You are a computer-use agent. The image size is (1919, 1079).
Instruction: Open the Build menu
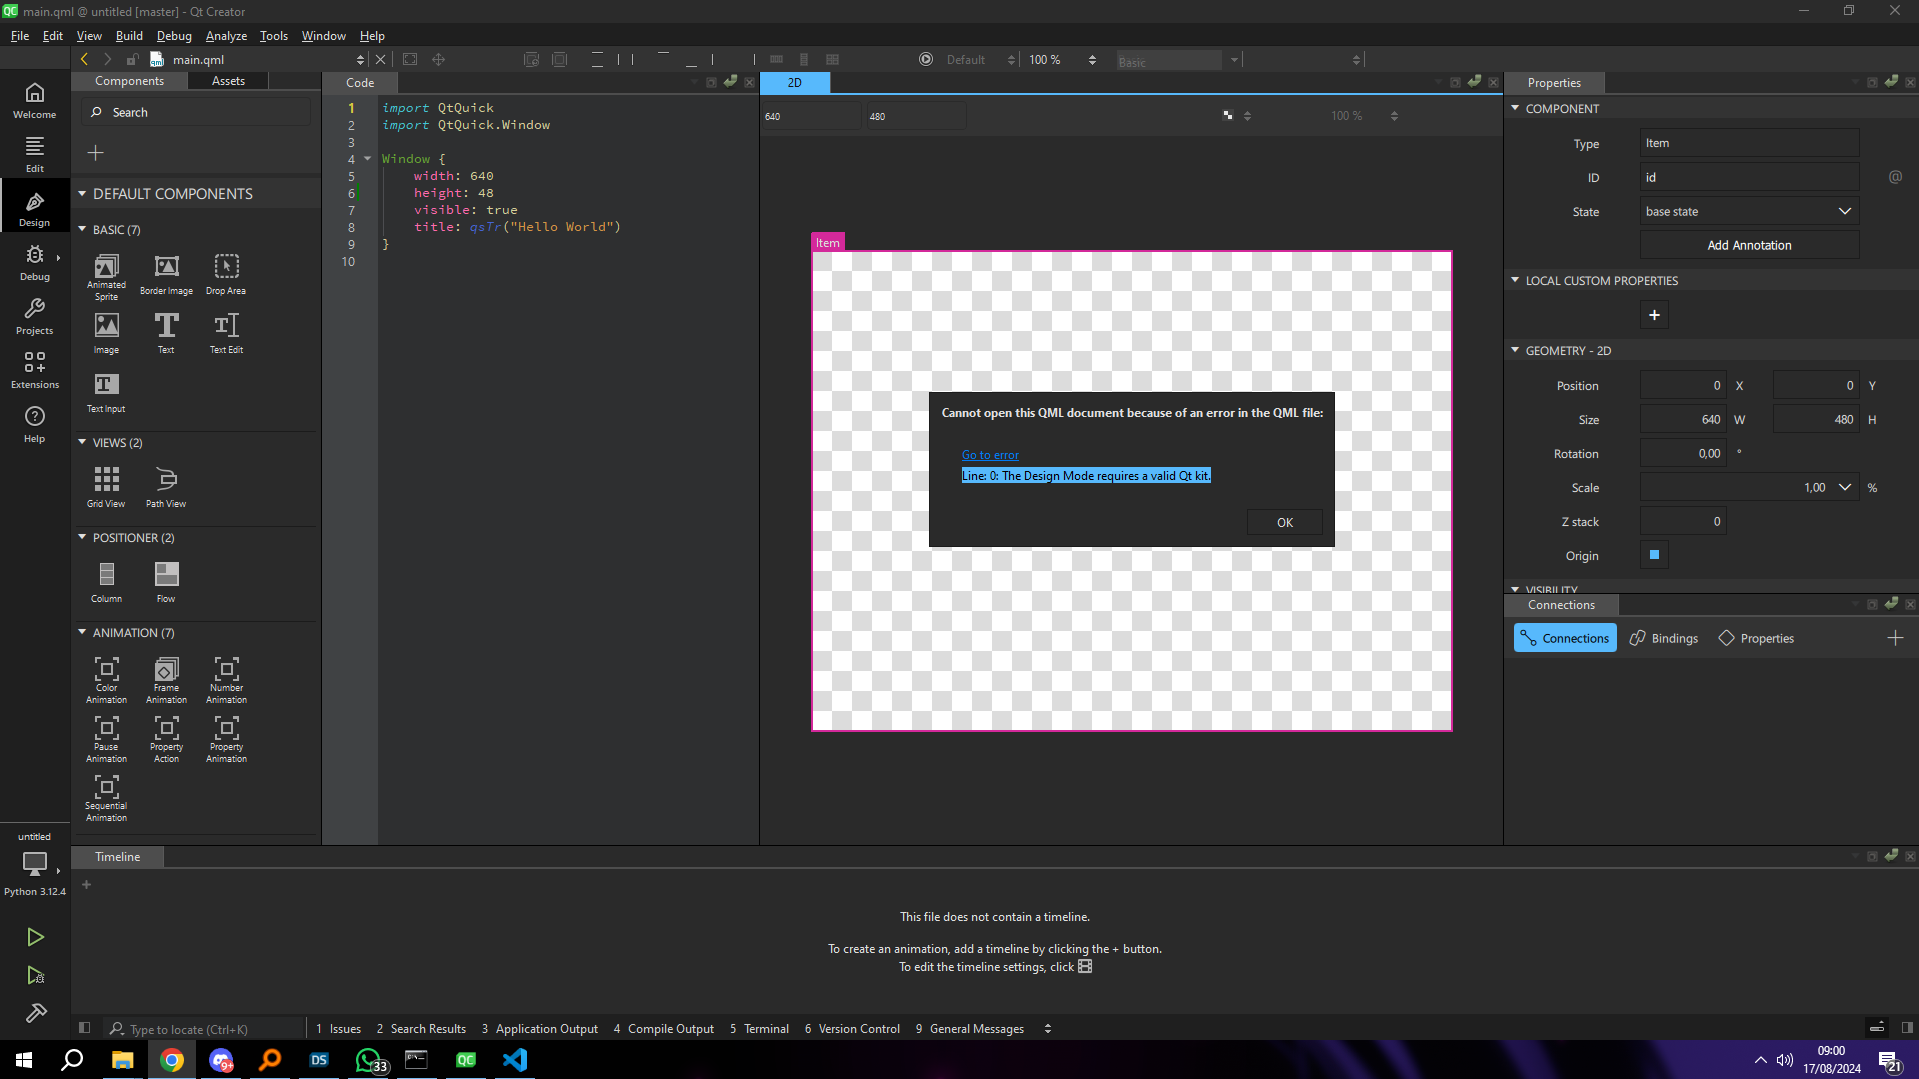[x=129, y=36]
